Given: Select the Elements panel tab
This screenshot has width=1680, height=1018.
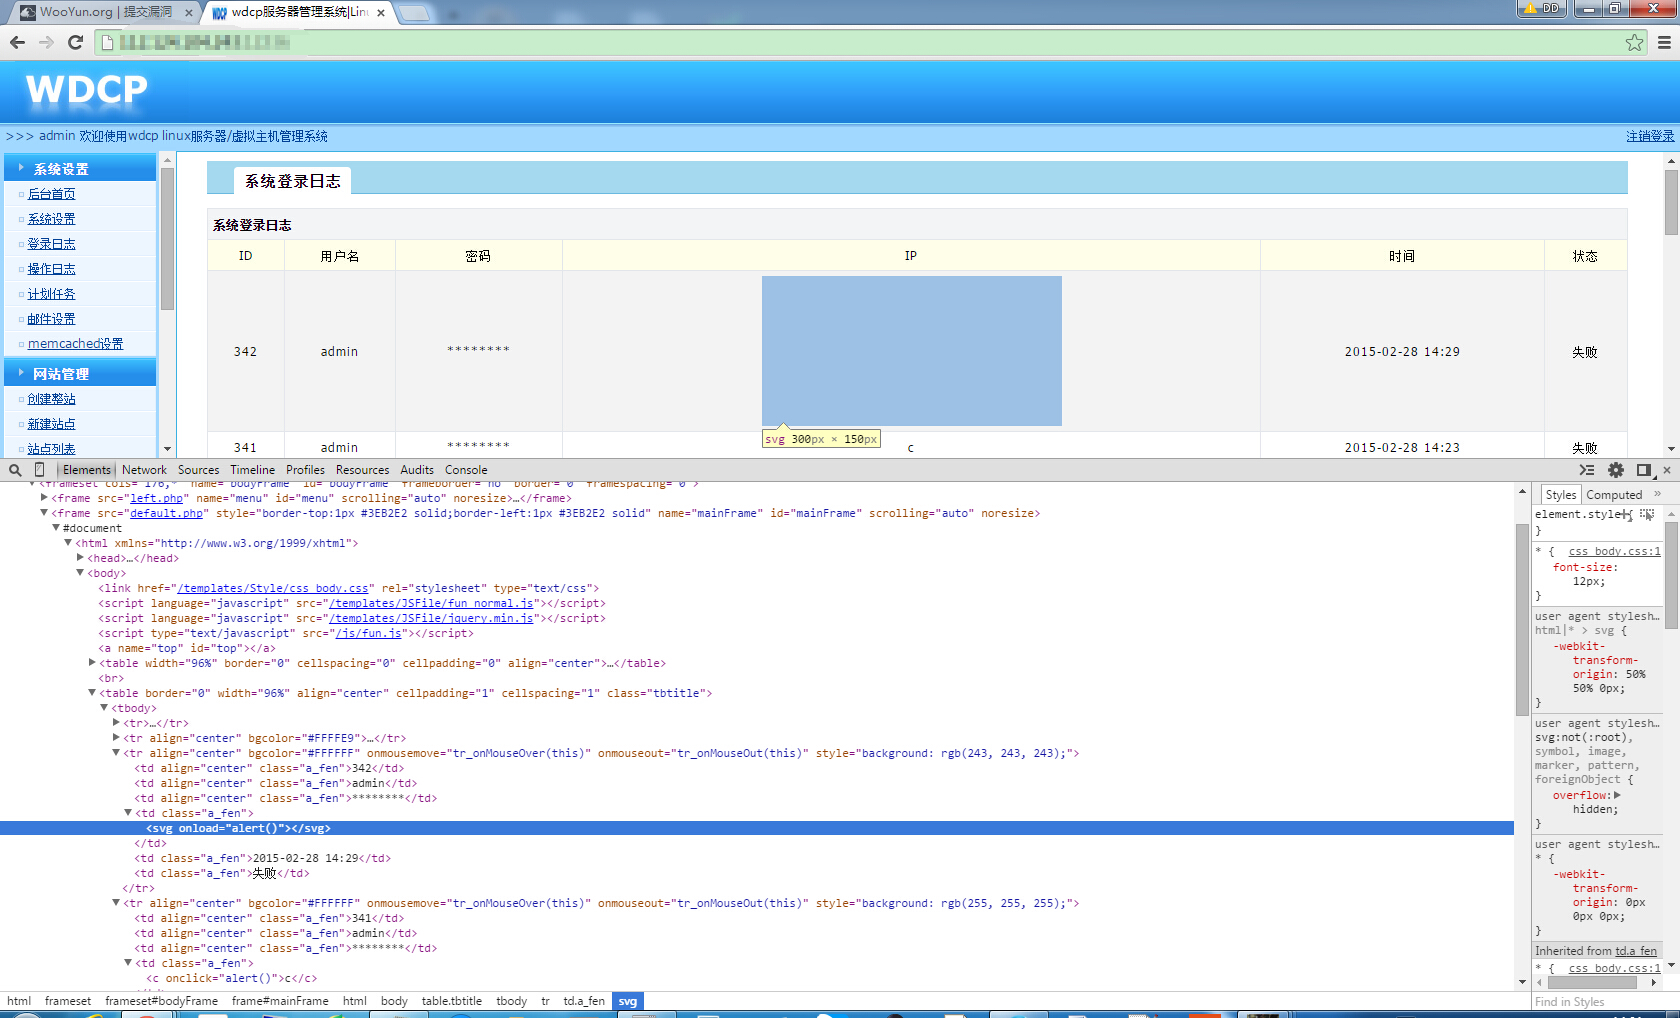Looking at the screenshot, I should [x=87, y=470].
